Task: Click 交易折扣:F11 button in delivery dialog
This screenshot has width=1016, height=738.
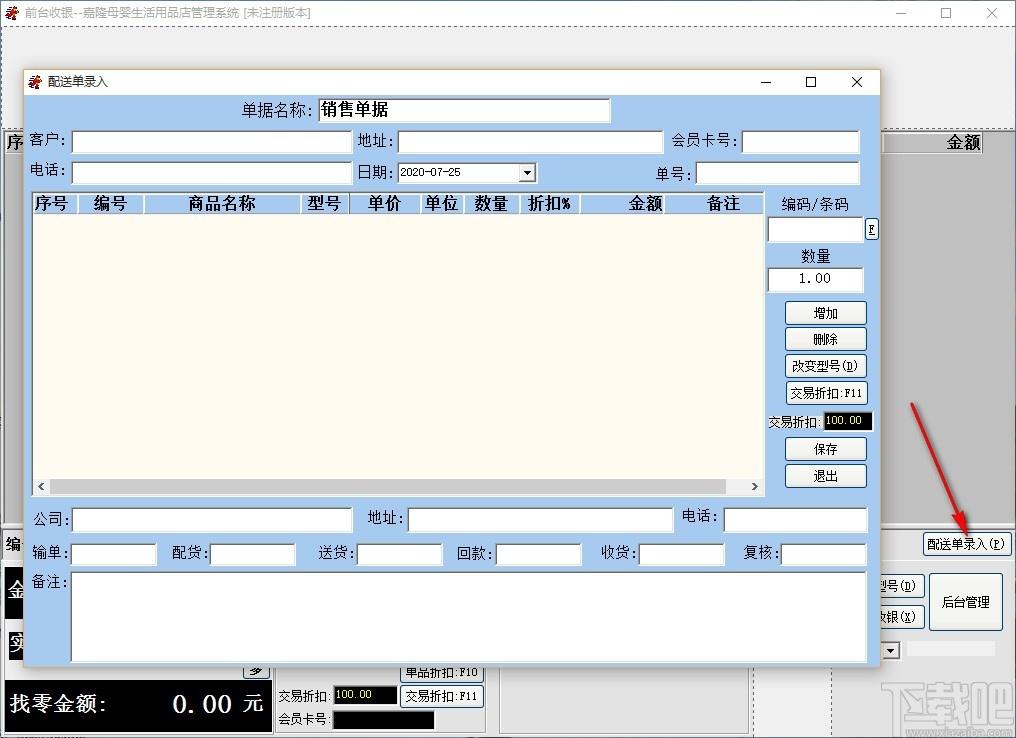Action: pyautogui.click(x=826, y=393)
